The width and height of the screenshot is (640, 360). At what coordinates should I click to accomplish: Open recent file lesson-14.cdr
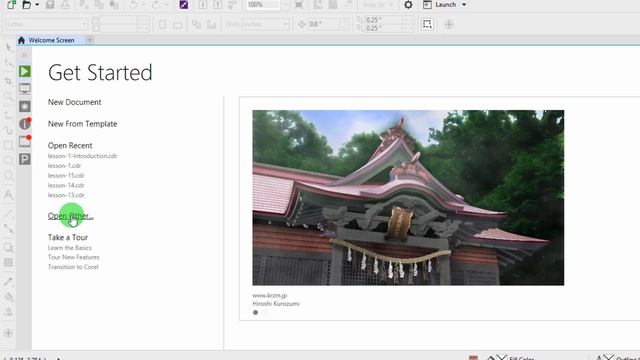[66, 185]
